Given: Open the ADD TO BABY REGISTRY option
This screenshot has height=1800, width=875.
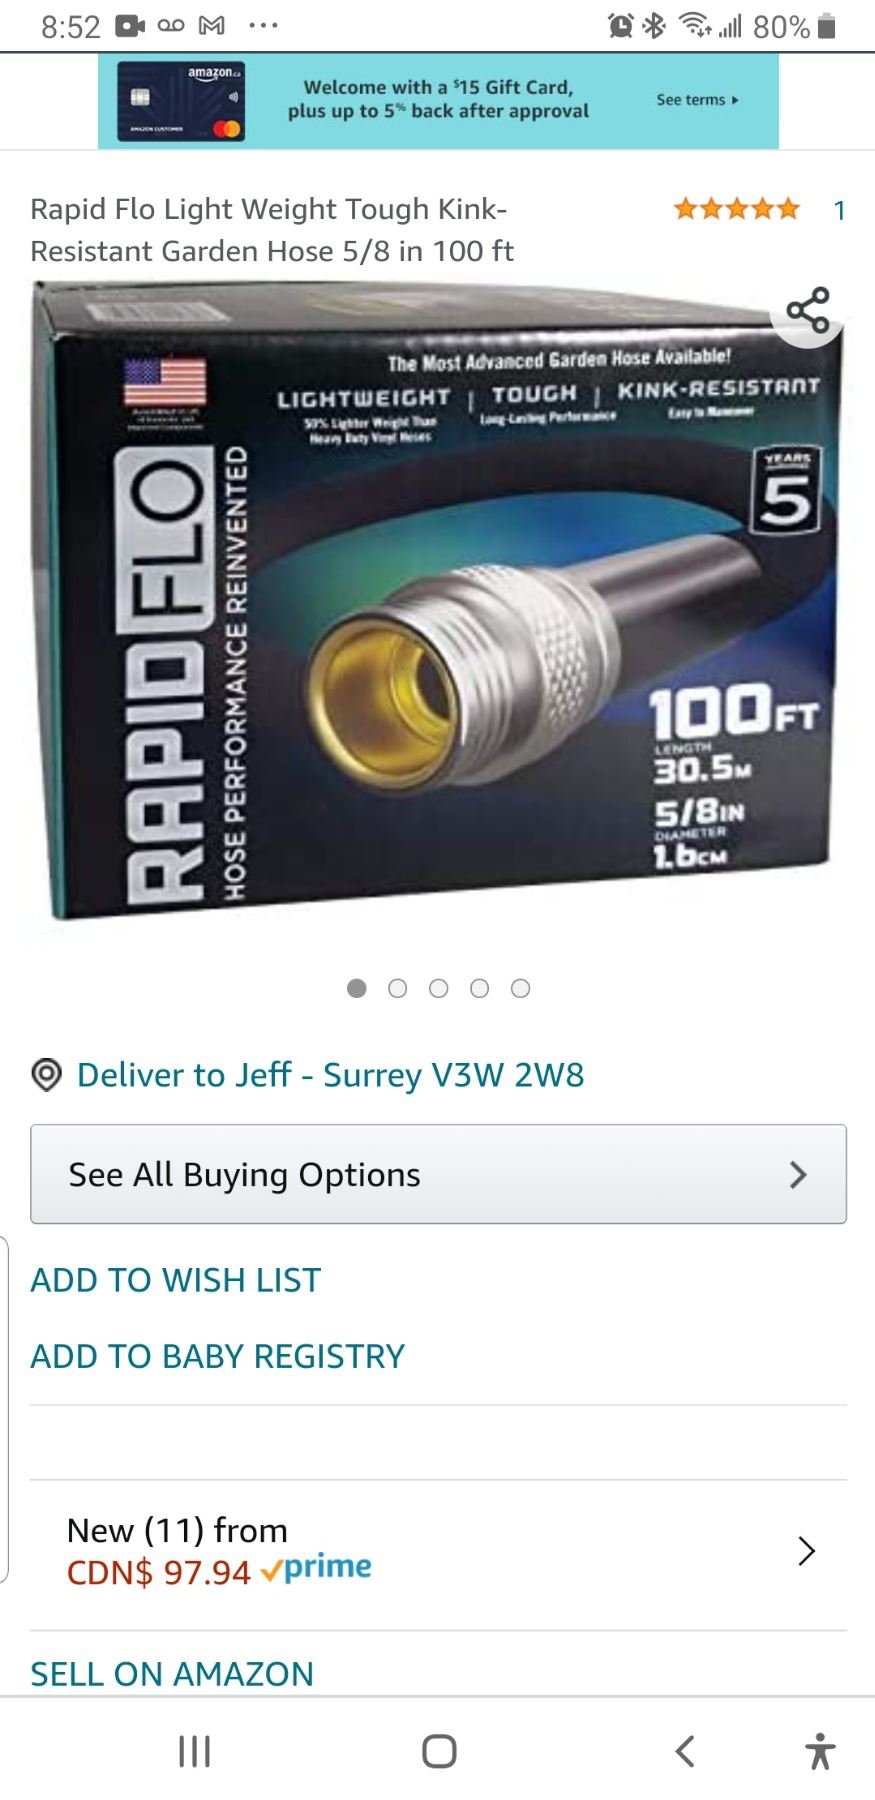Looking at the screenshot, I should pyautogui.click(x=218, y=1356).
